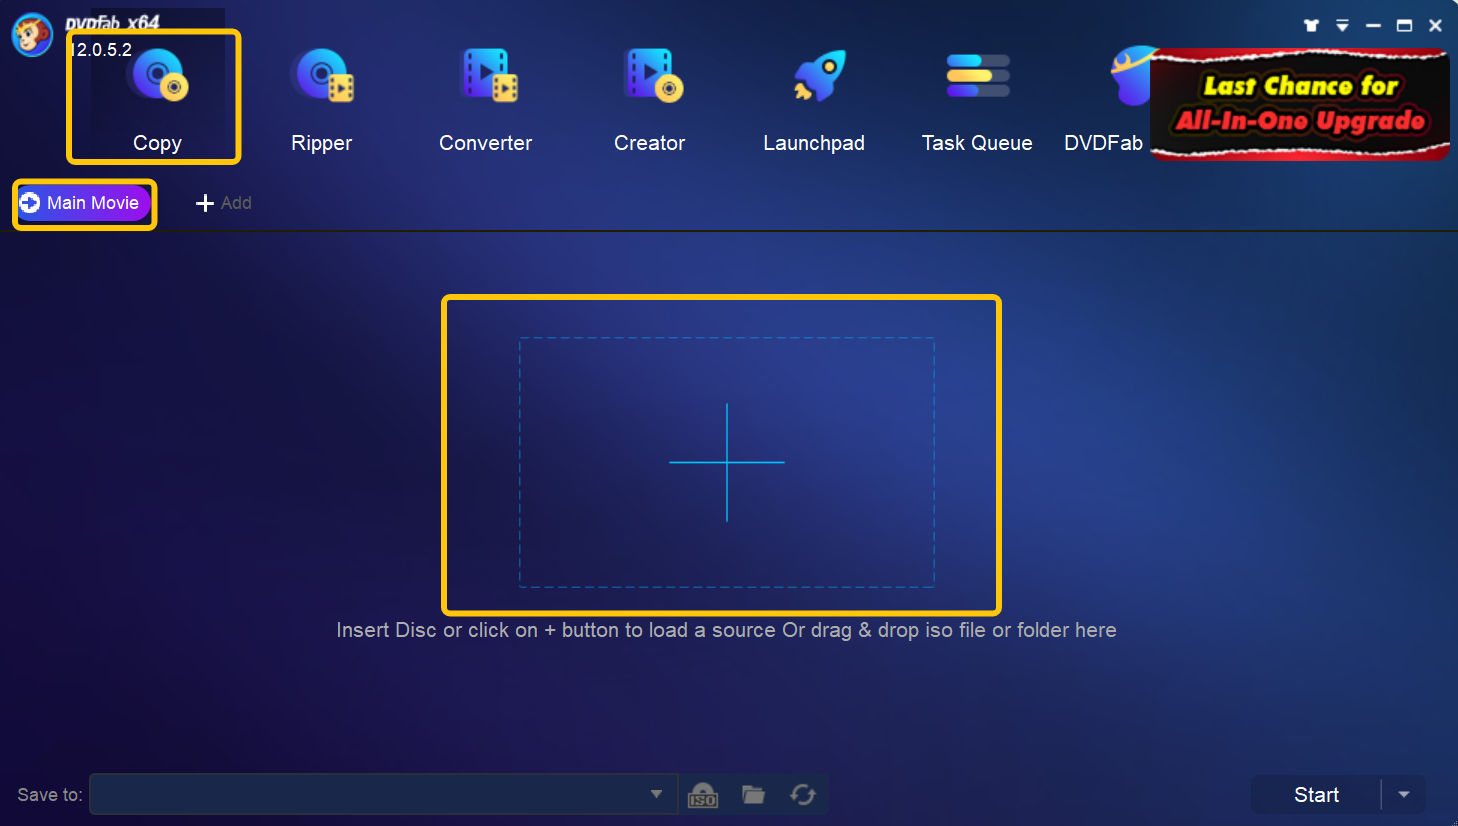Choose ISO image output icon

(x=703, y=795)
